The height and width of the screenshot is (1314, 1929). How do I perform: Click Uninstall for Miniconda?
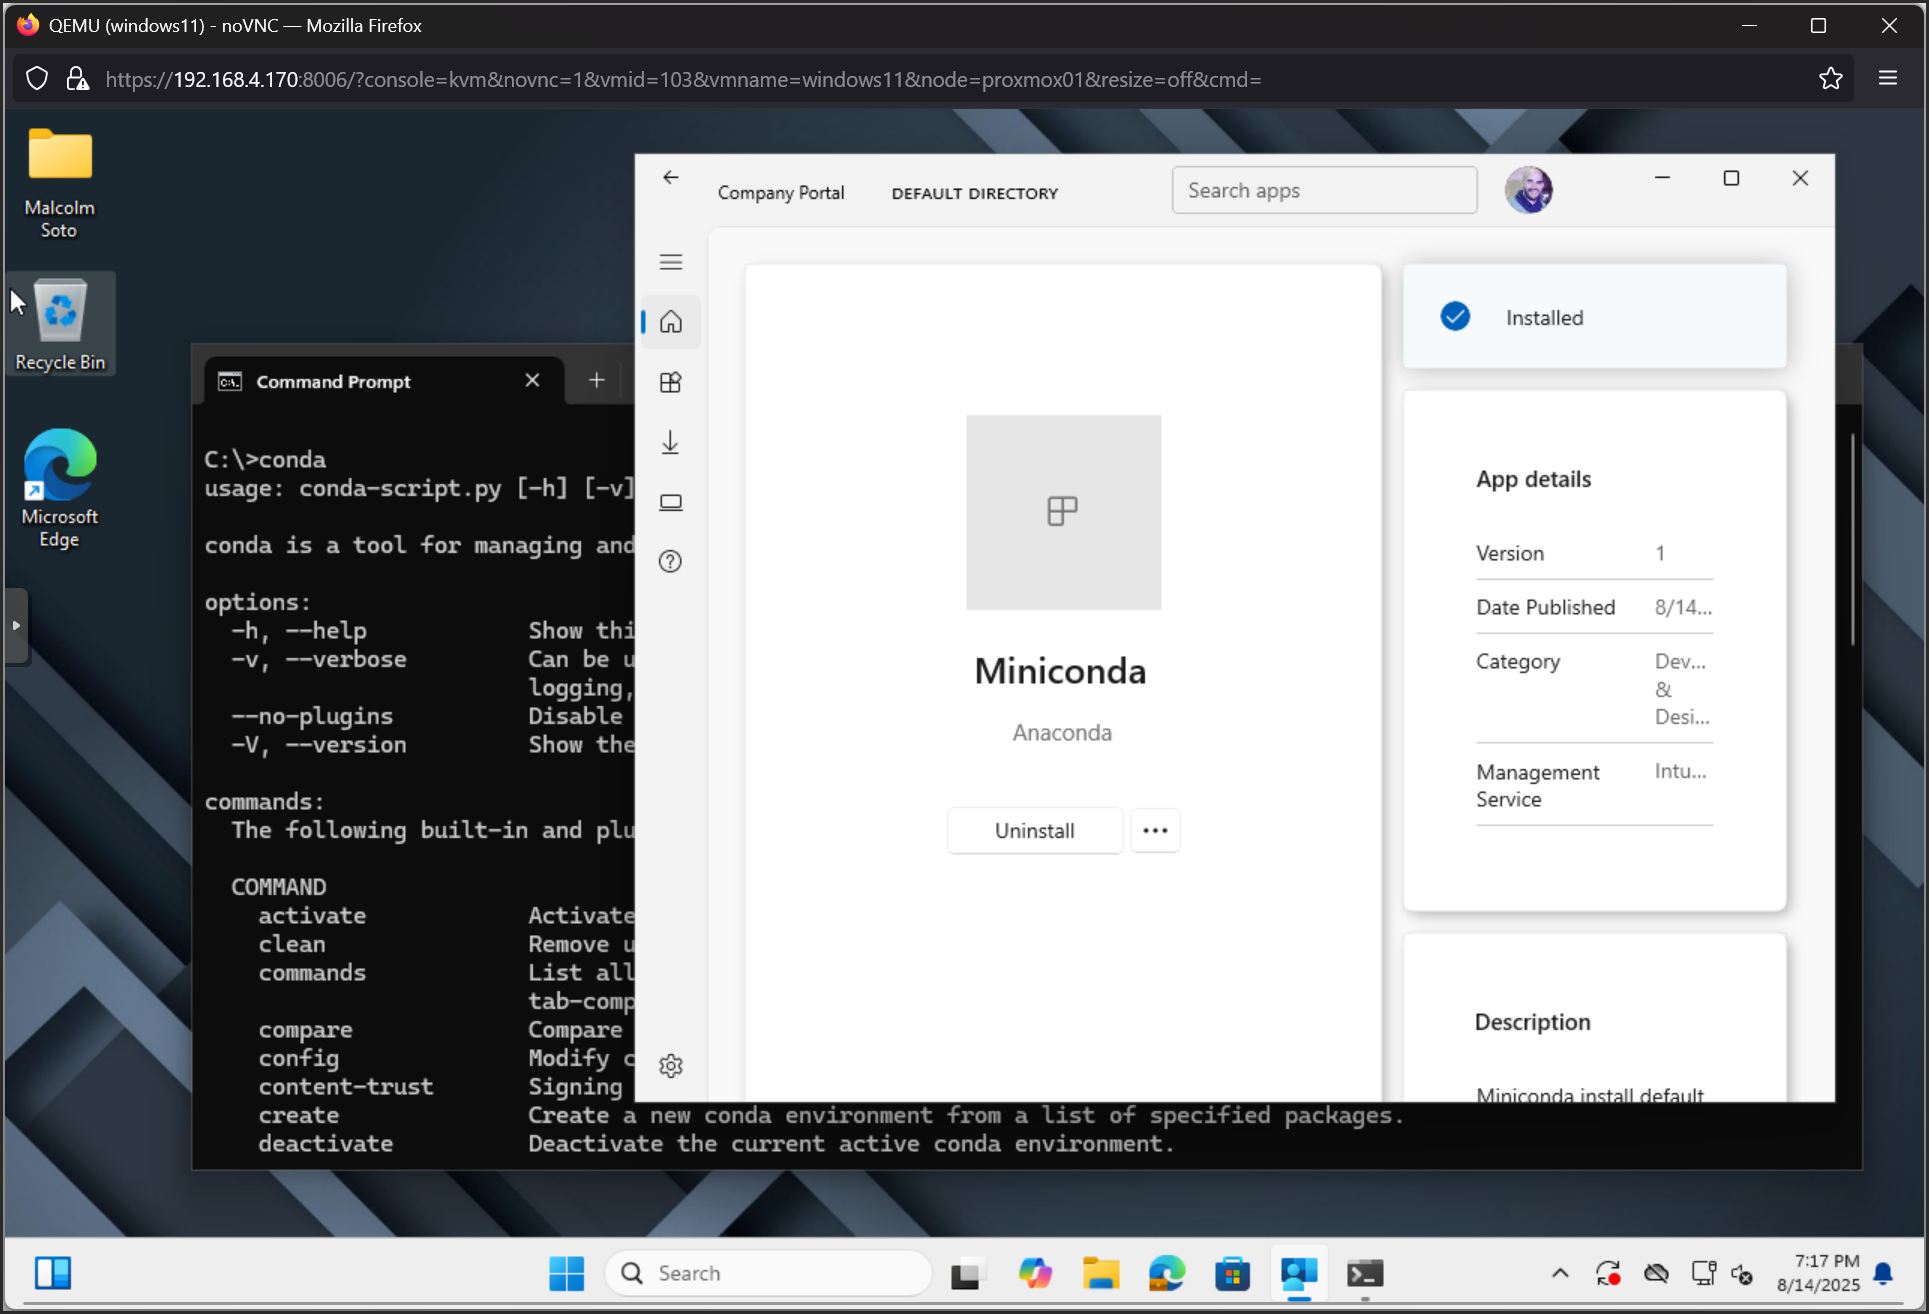pos(1035,831)
